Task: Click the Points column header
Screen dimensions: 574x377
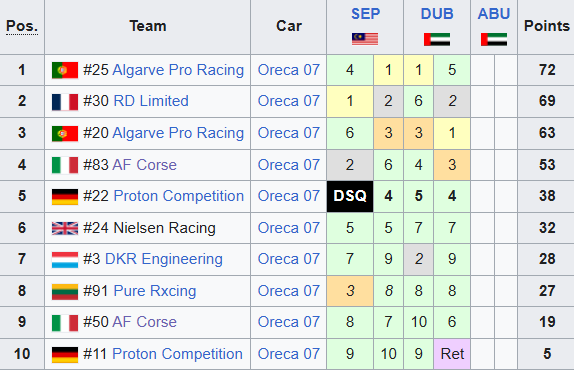Action: (547, 26)
